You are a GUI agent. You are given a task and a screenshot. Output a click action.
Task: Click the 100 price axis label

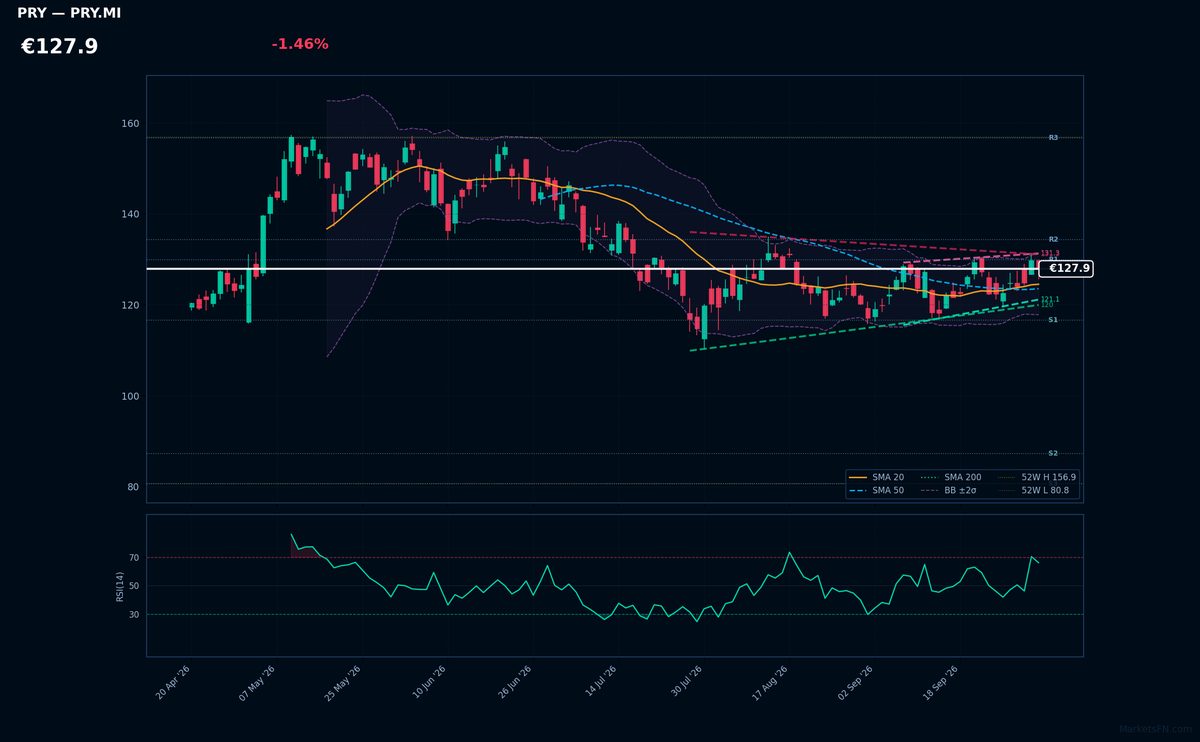tap(130, 397)
